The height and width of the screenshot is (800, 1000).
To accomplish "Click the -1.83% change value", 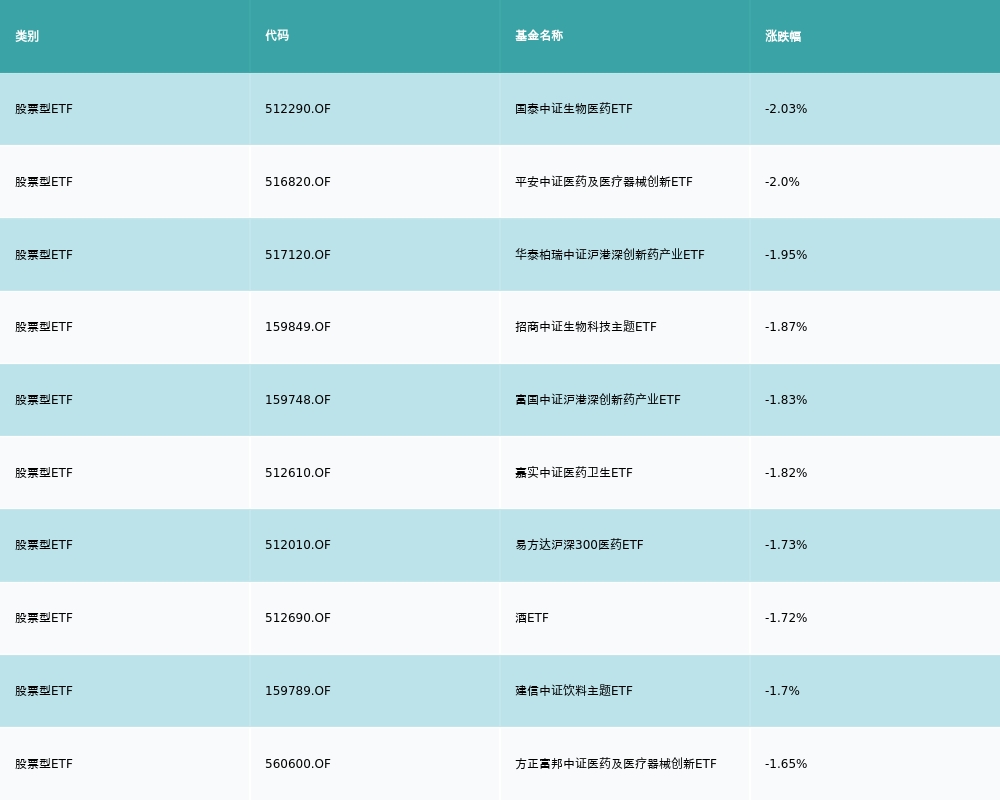I will [786, 400].
